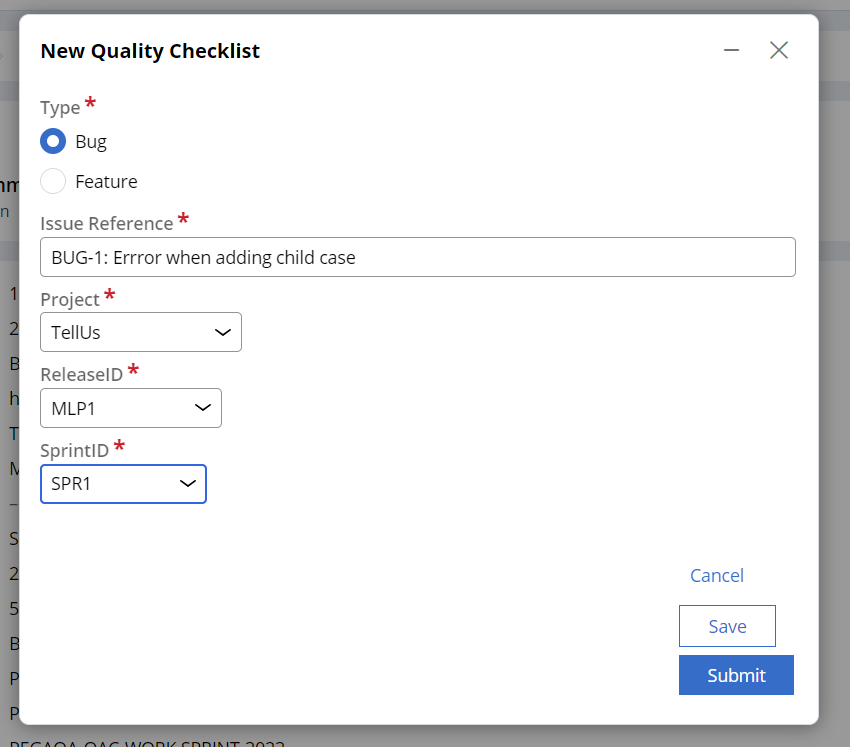Choose the Feature type radio button
The height and width of the screenshot is (747, 850).
tap(53, 181)
